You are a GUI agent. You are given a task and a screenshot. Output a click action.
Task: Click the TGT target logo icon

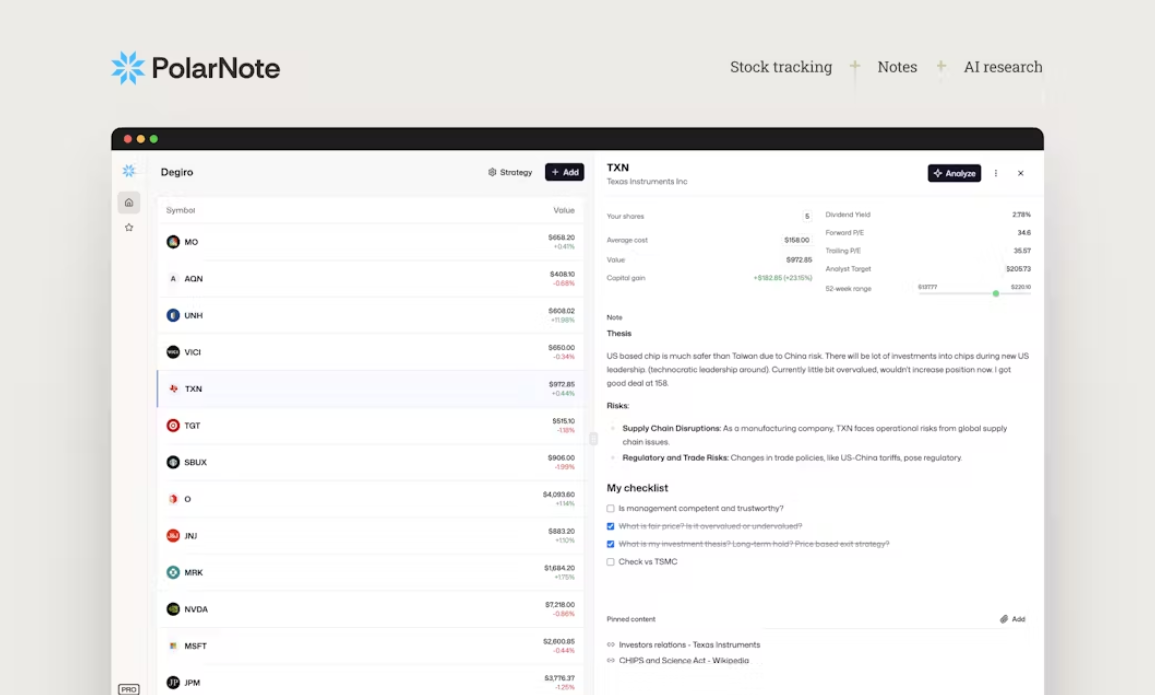173,426
